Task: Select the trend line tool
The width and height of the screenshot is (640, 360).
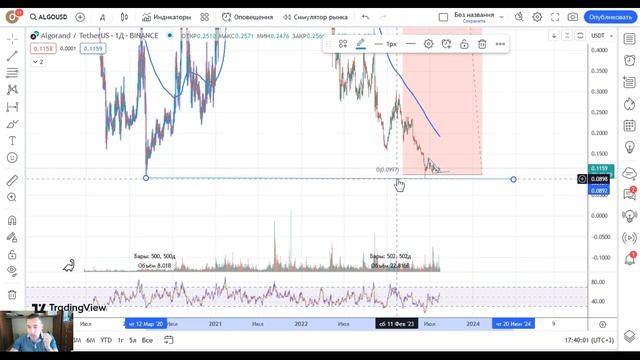Action: [x=12, y=56]
